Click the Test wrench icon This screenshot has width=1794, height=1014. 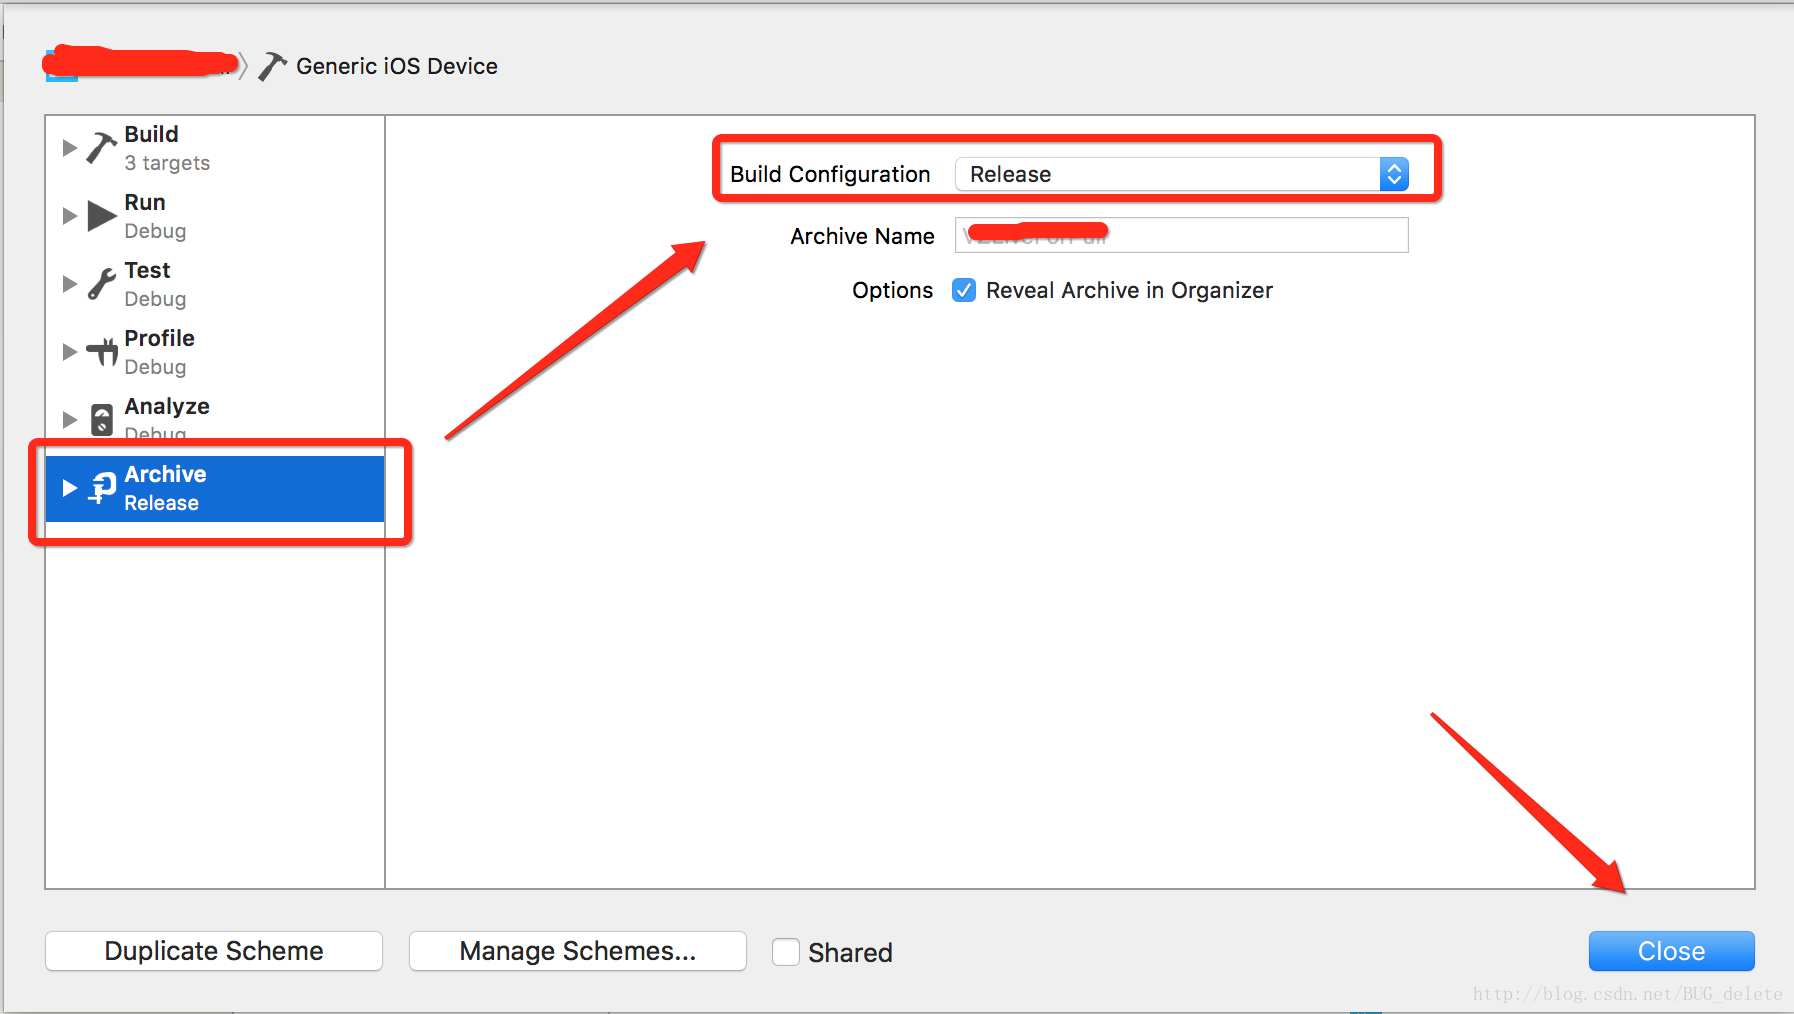point(101,284)
